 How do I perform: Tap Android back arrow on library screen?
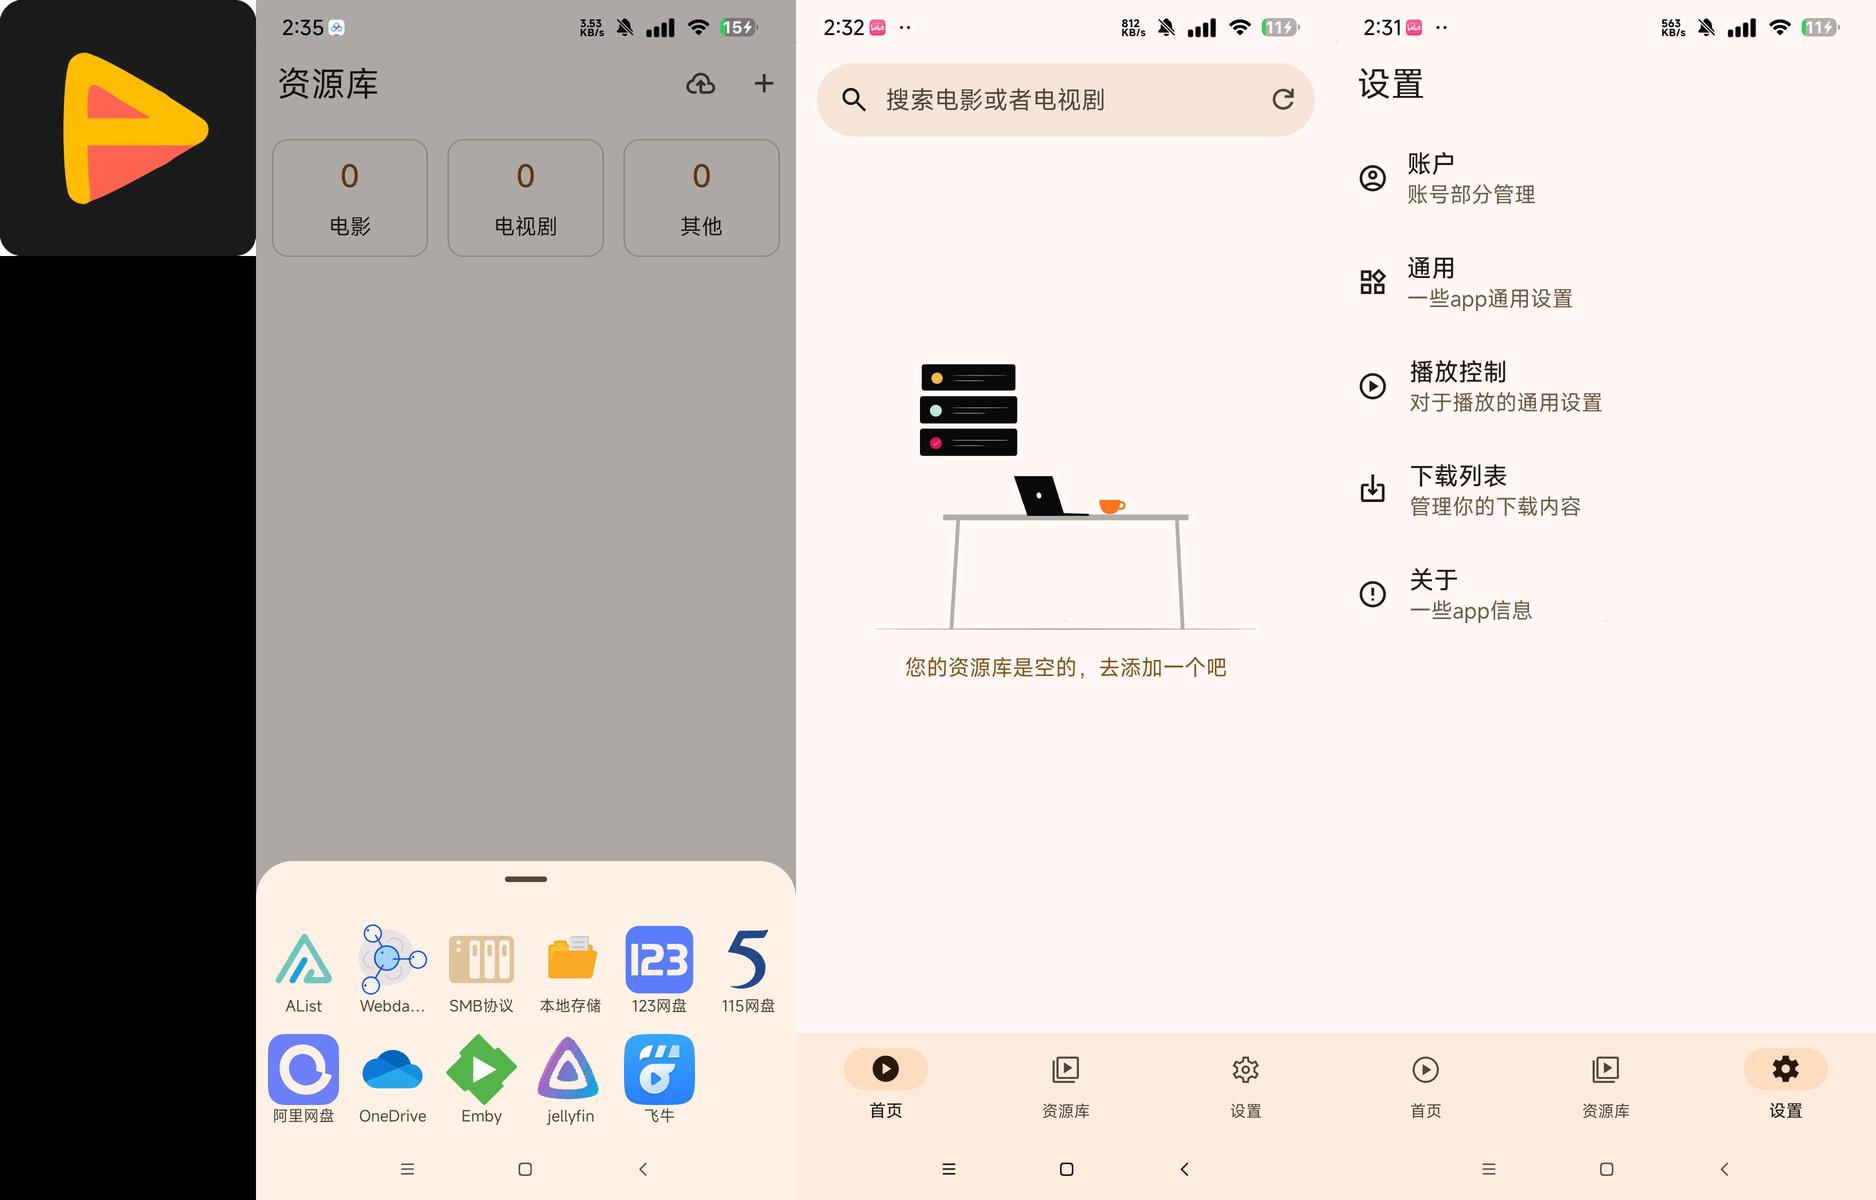click(x=643, y=1169)
